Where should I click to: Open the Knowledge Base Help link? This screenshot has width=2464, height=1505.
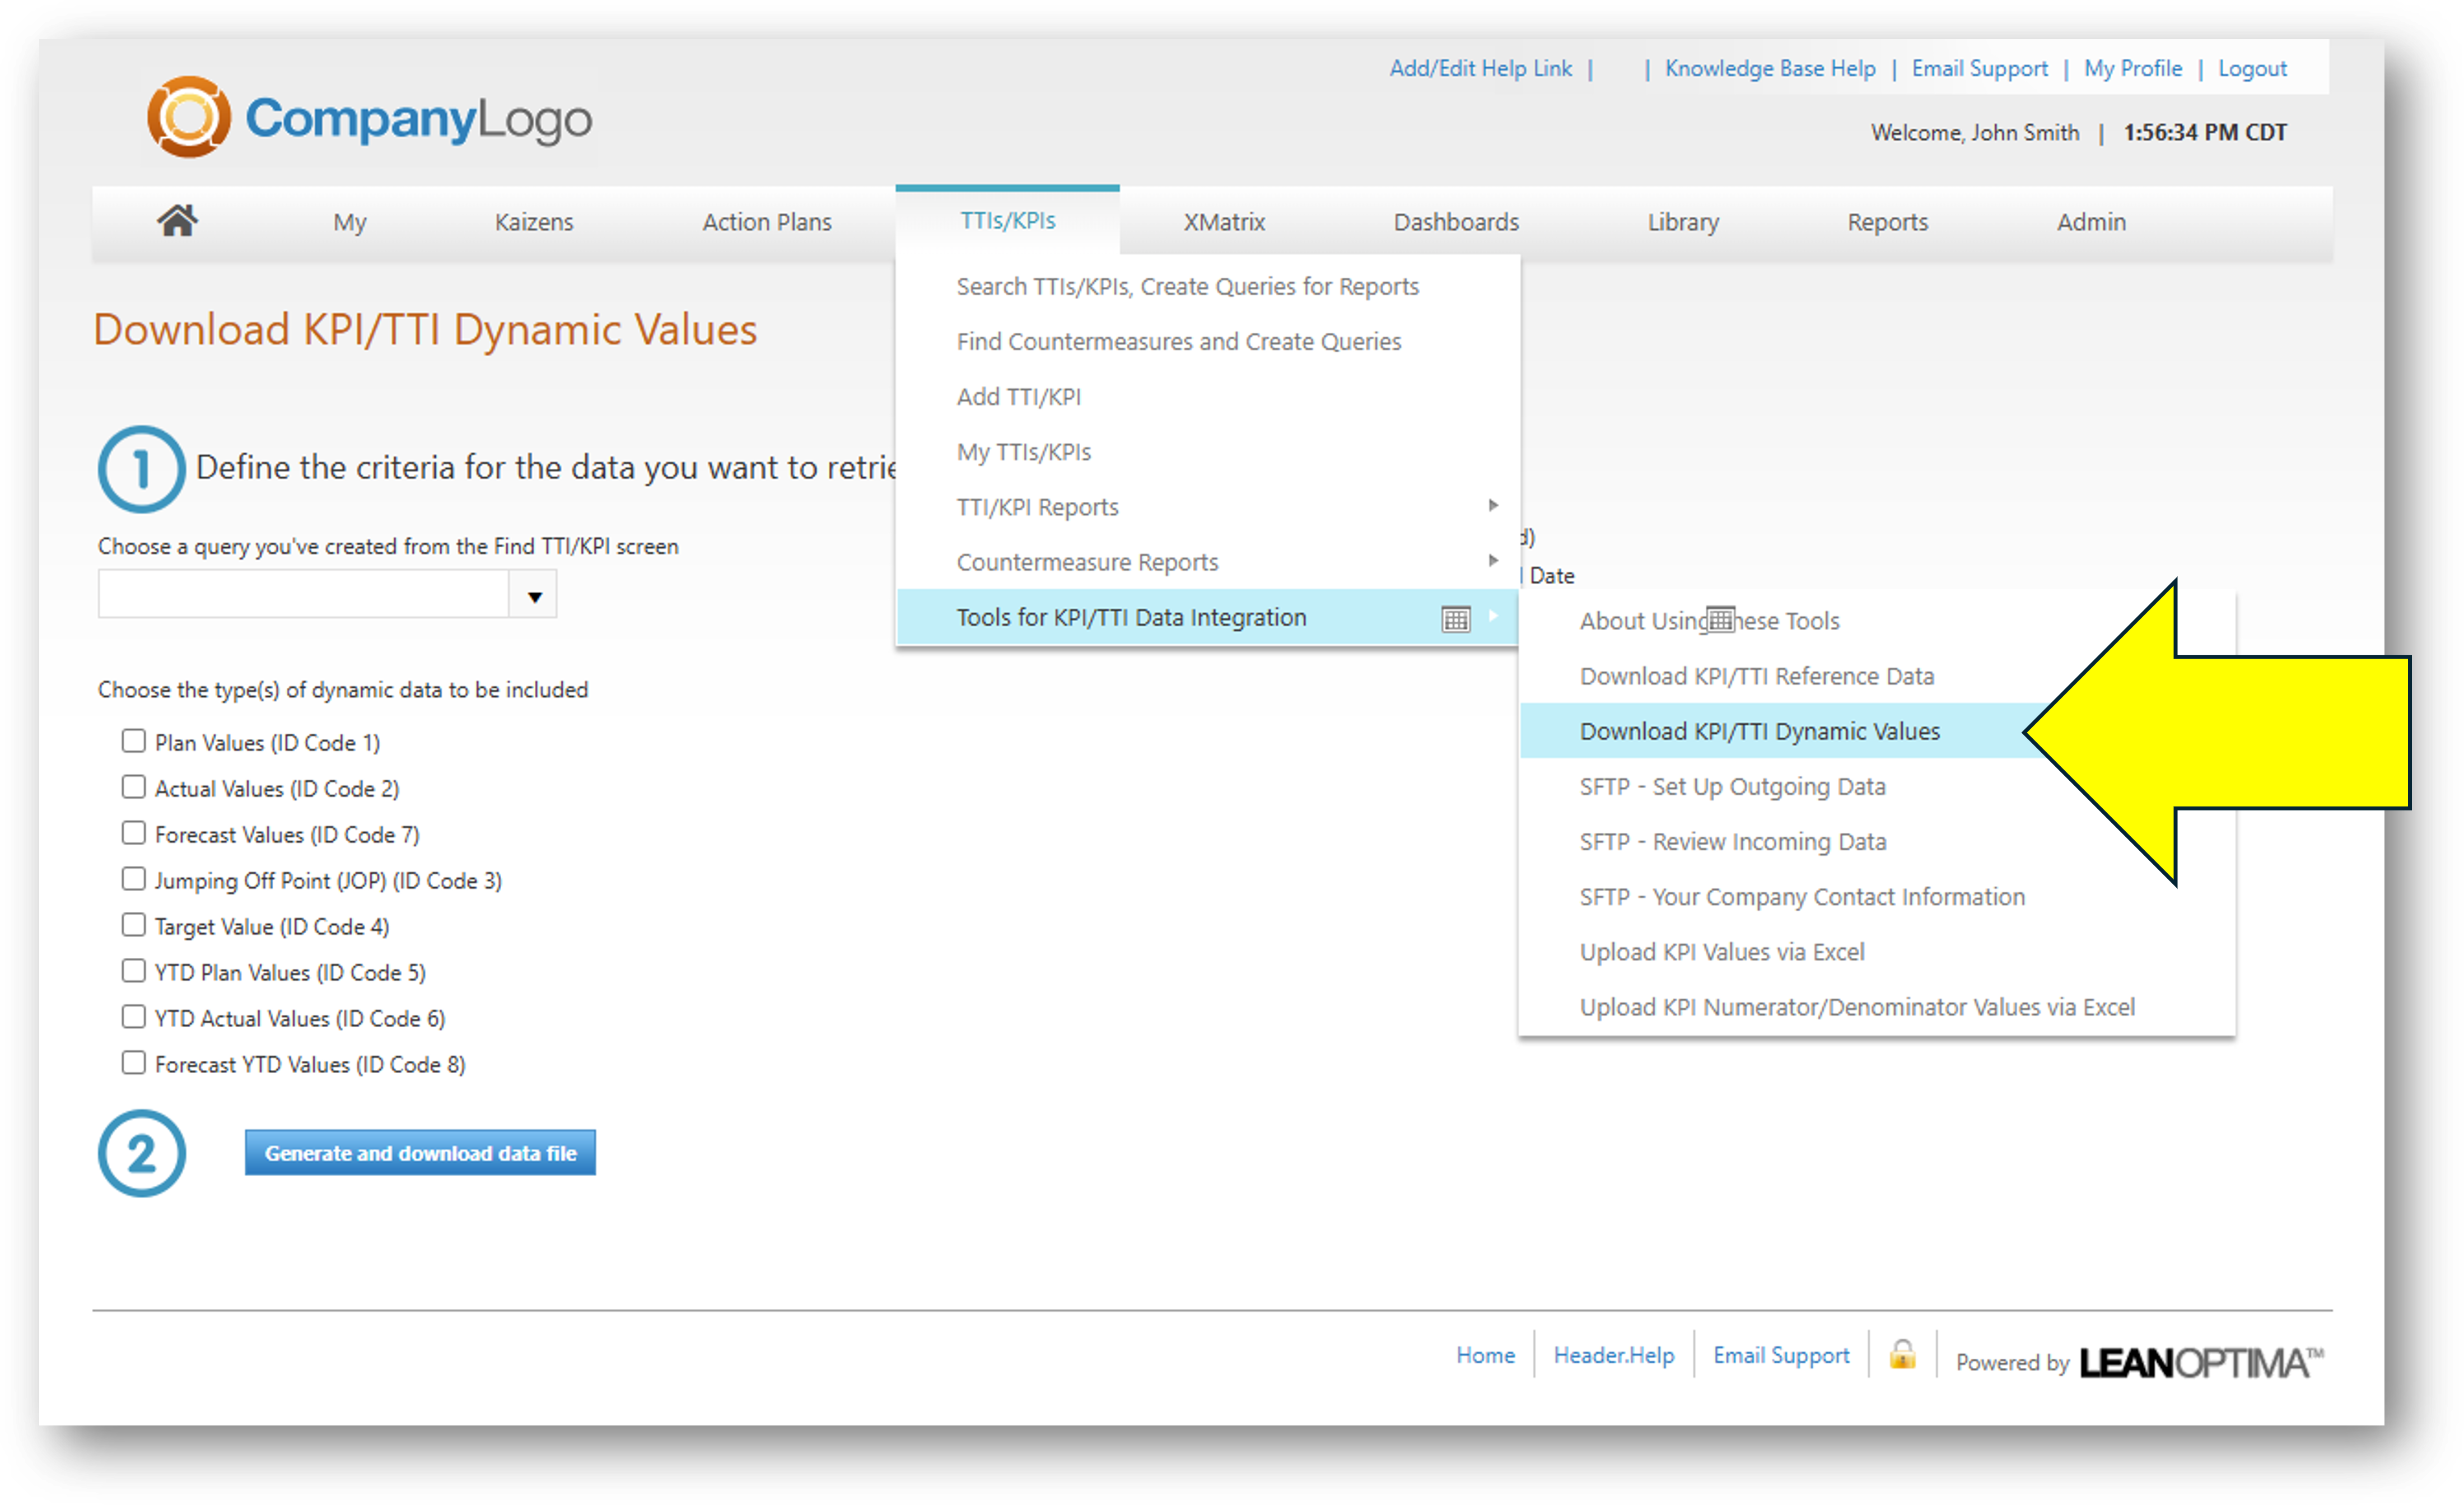(x=1769, y=68)
